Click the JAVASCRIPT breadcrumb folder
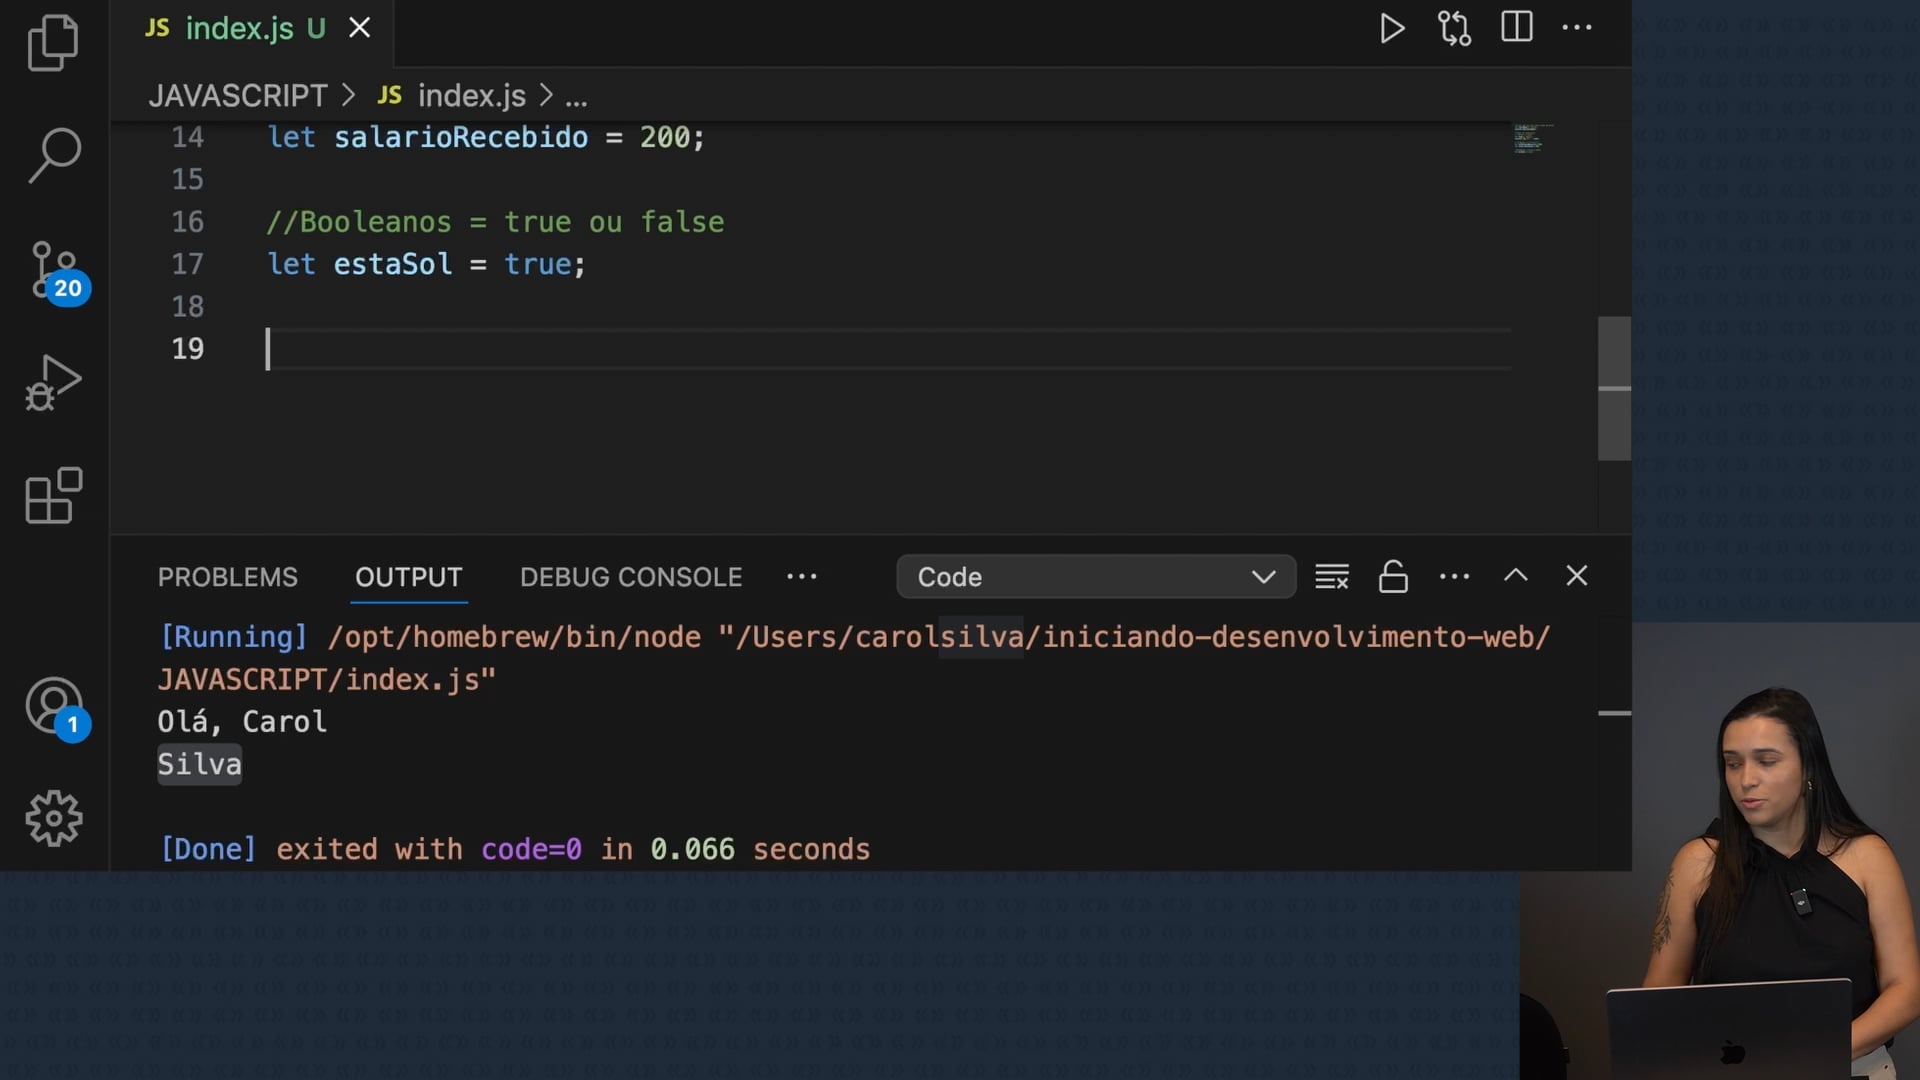The width and height of the screenshot is (1920, 1080). click(x=238, y=96)
